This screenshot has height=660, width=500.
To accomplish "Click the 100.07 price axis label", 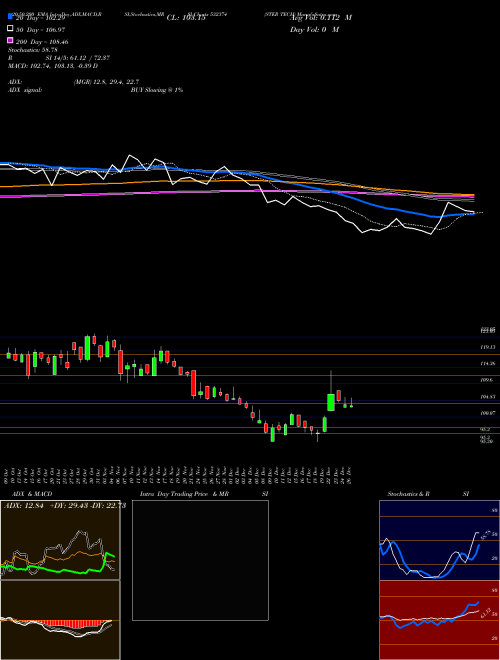I will 488,413.
